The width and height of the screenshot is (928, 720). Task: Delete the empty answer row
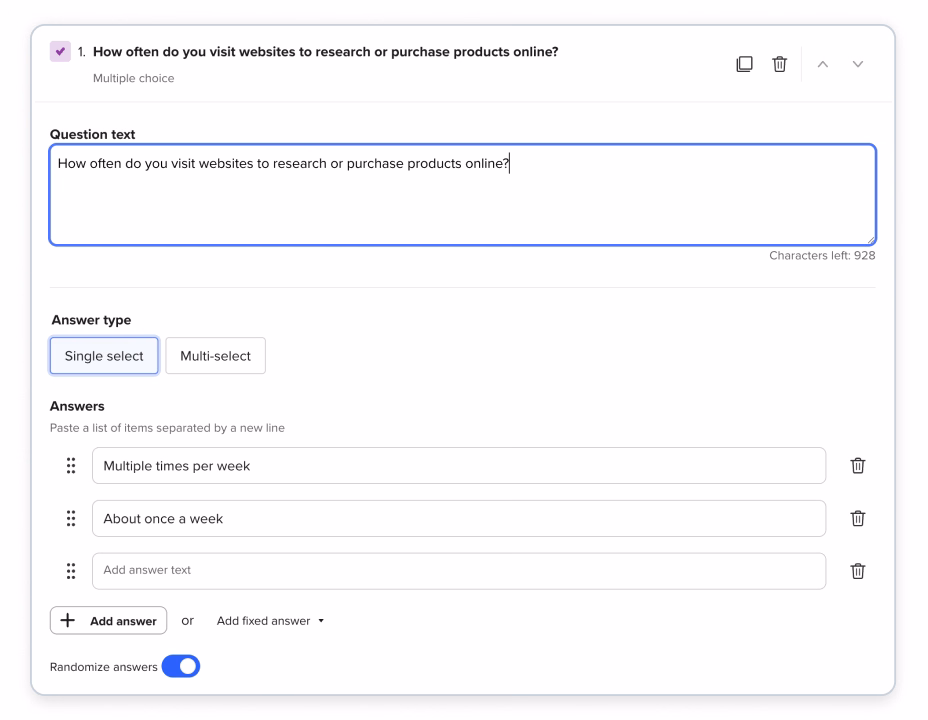point(858,571)
